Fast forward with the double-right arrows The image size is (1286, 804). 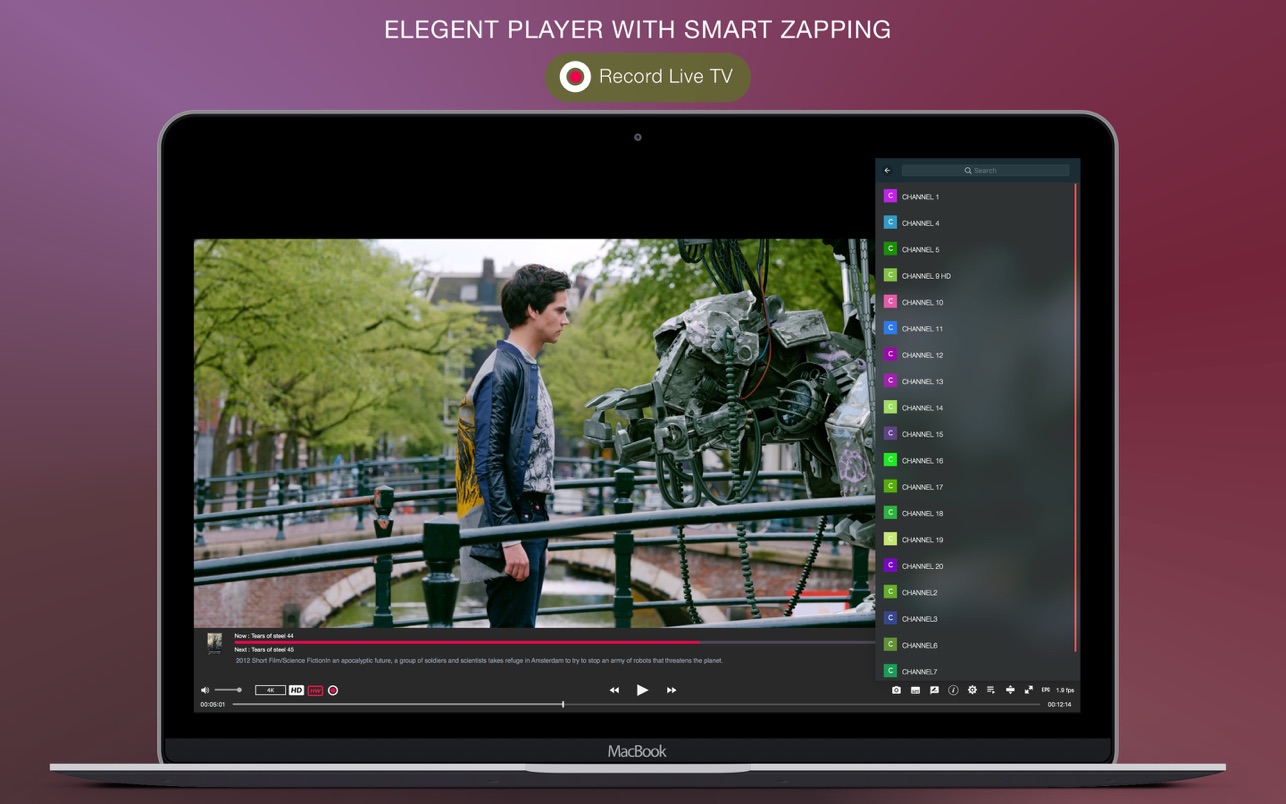click(671, 690)
